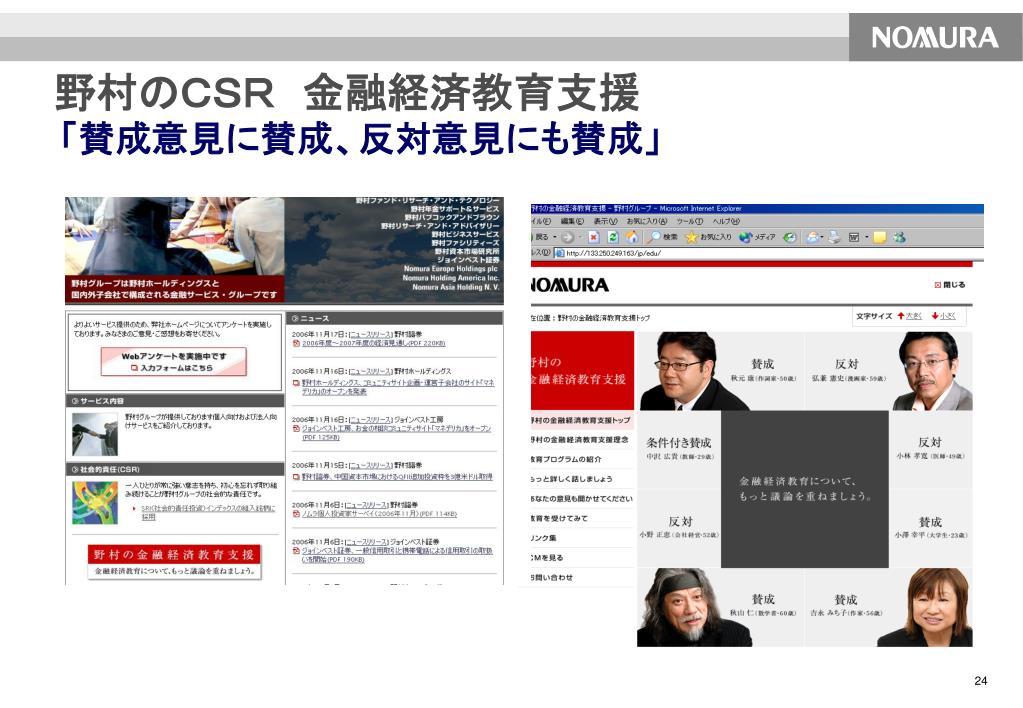
Task: Click 条件付き賛成 中沢 広貴 opinion tile
Action: click(679, 450)
